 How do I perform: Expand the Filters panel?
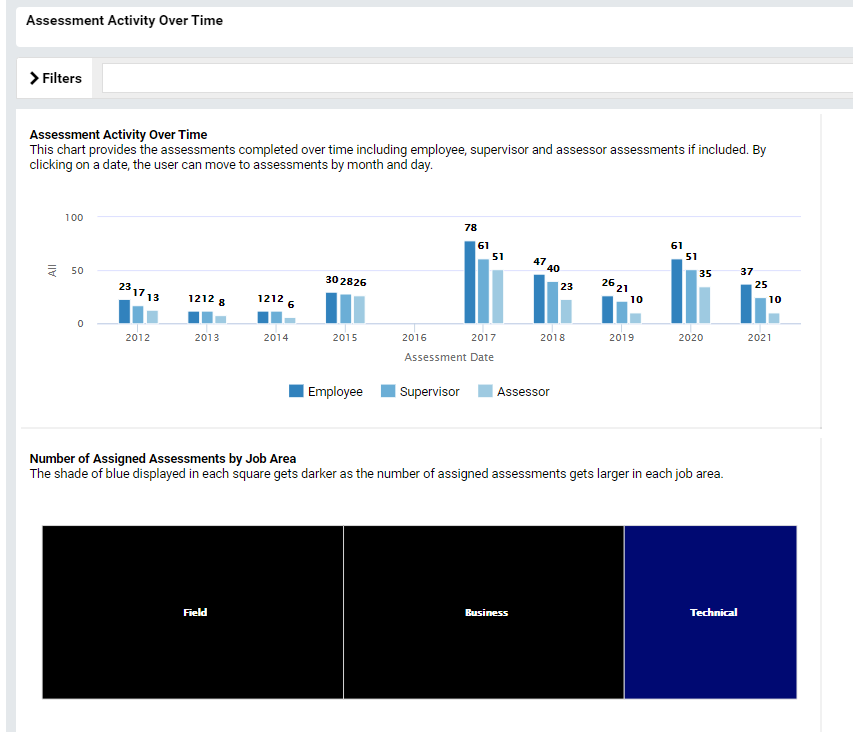pyautogui.click(x=55, y=78)
